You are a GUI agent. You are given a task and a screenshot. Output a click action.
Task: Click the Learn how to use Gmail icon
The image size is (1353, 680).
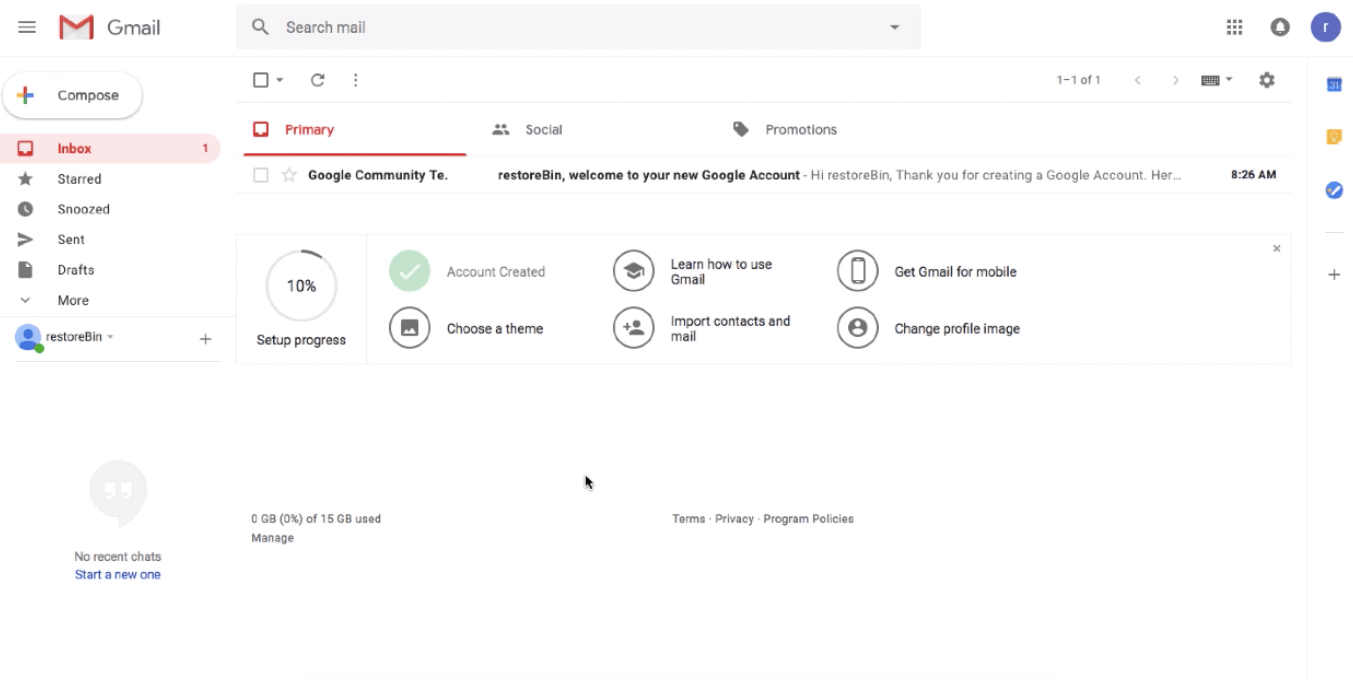[x=633, y=271]
